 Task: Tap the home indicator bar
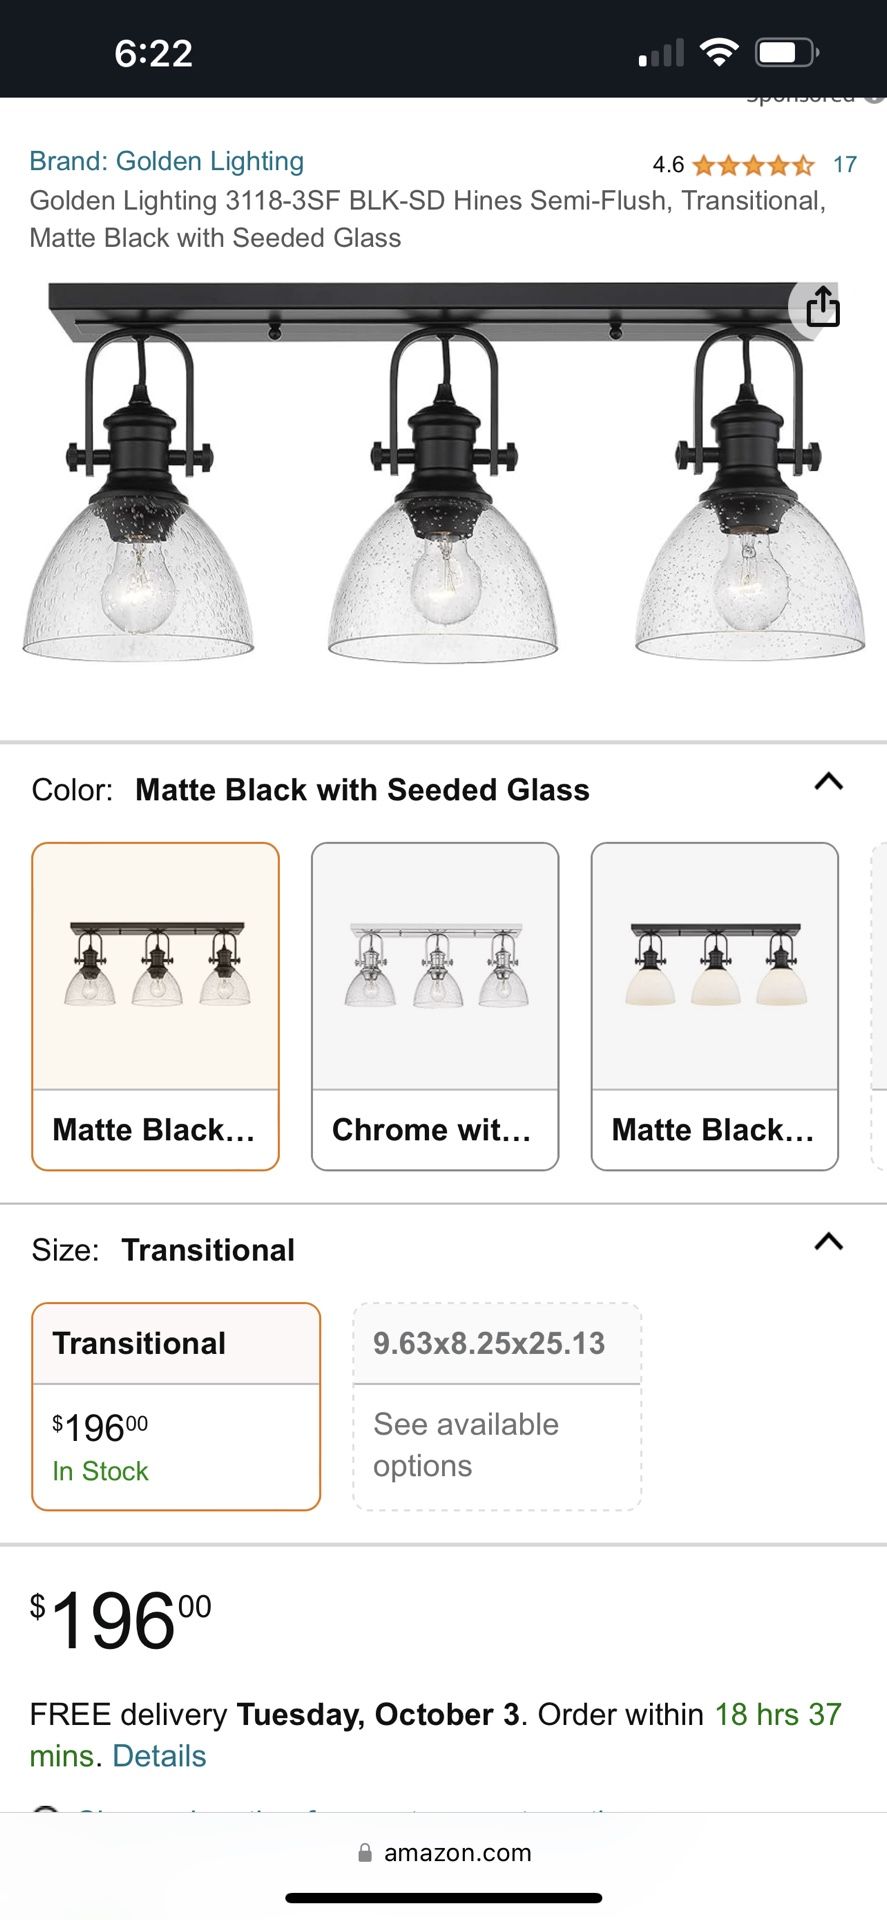point(443,1897)
